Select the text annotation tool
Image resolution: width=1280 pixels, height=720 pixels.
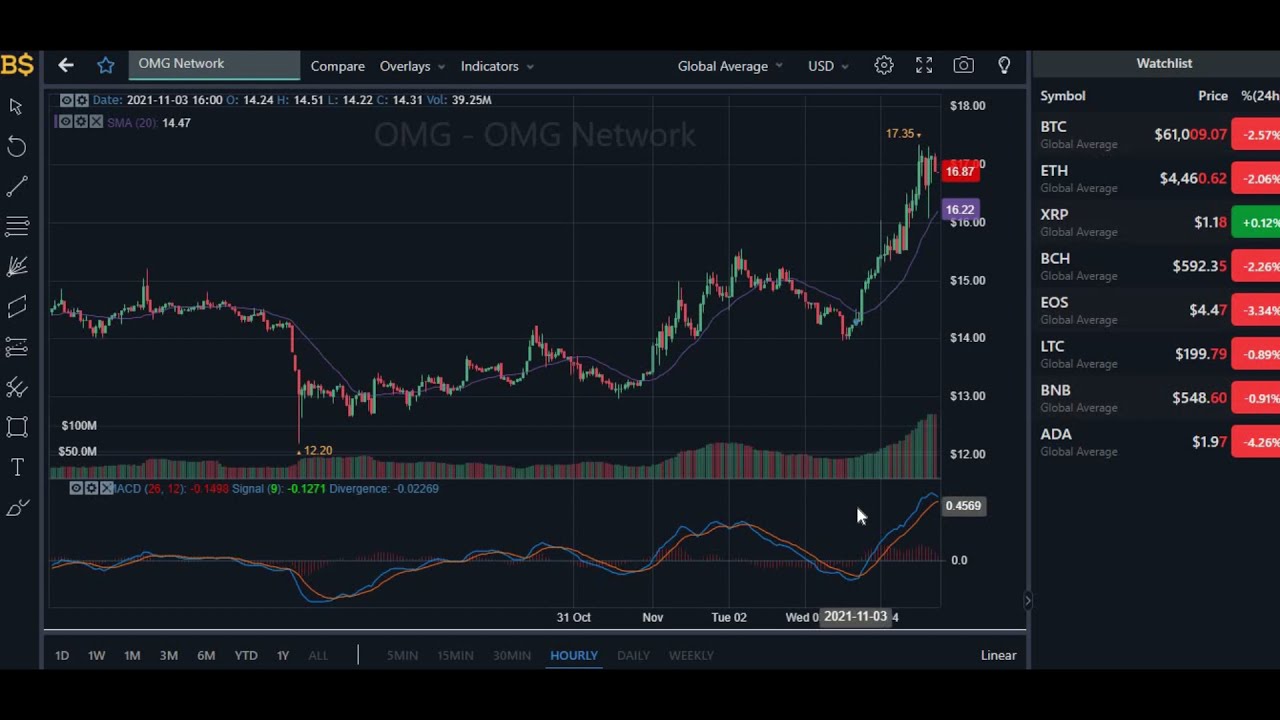(x=17, y=467)
